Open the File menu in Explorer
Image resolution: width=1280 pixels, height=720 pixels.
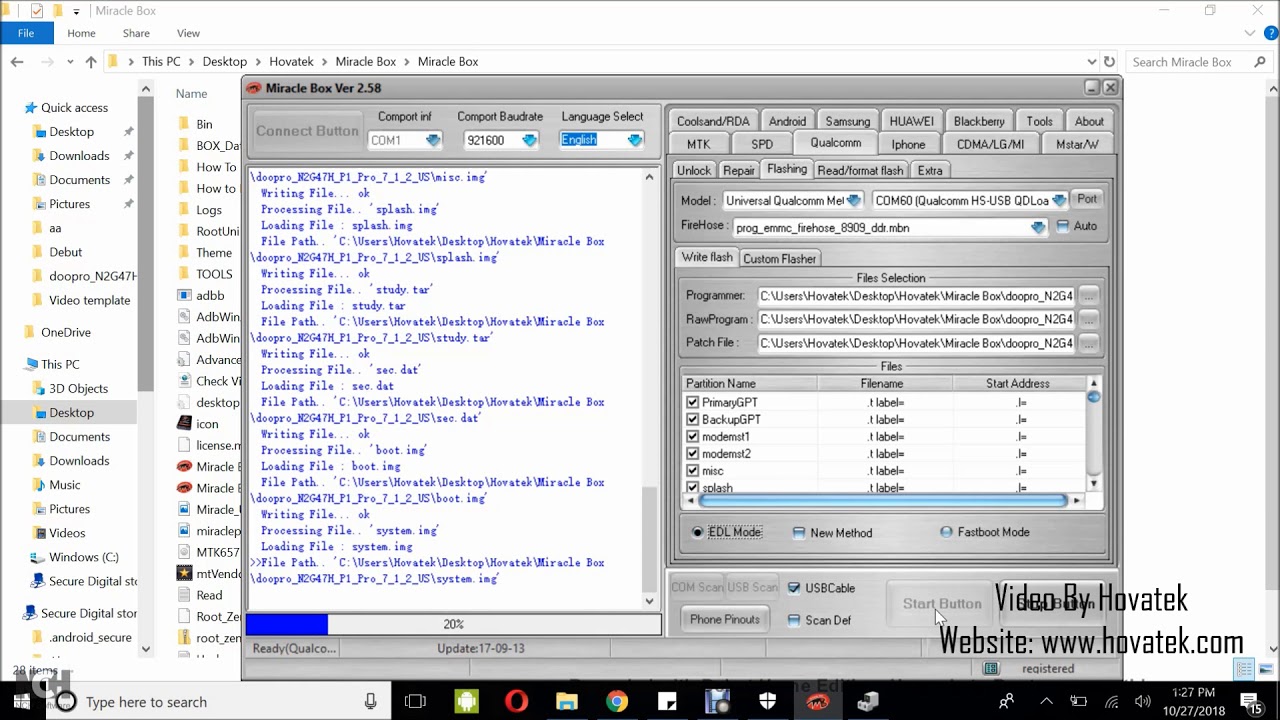26,33
